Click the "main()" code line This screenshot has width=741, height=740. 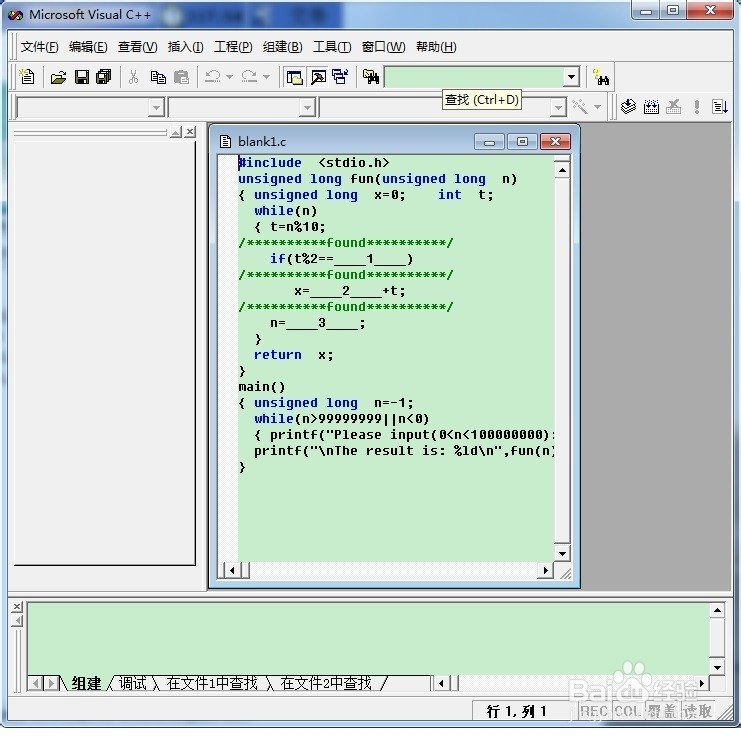[262, 387]
